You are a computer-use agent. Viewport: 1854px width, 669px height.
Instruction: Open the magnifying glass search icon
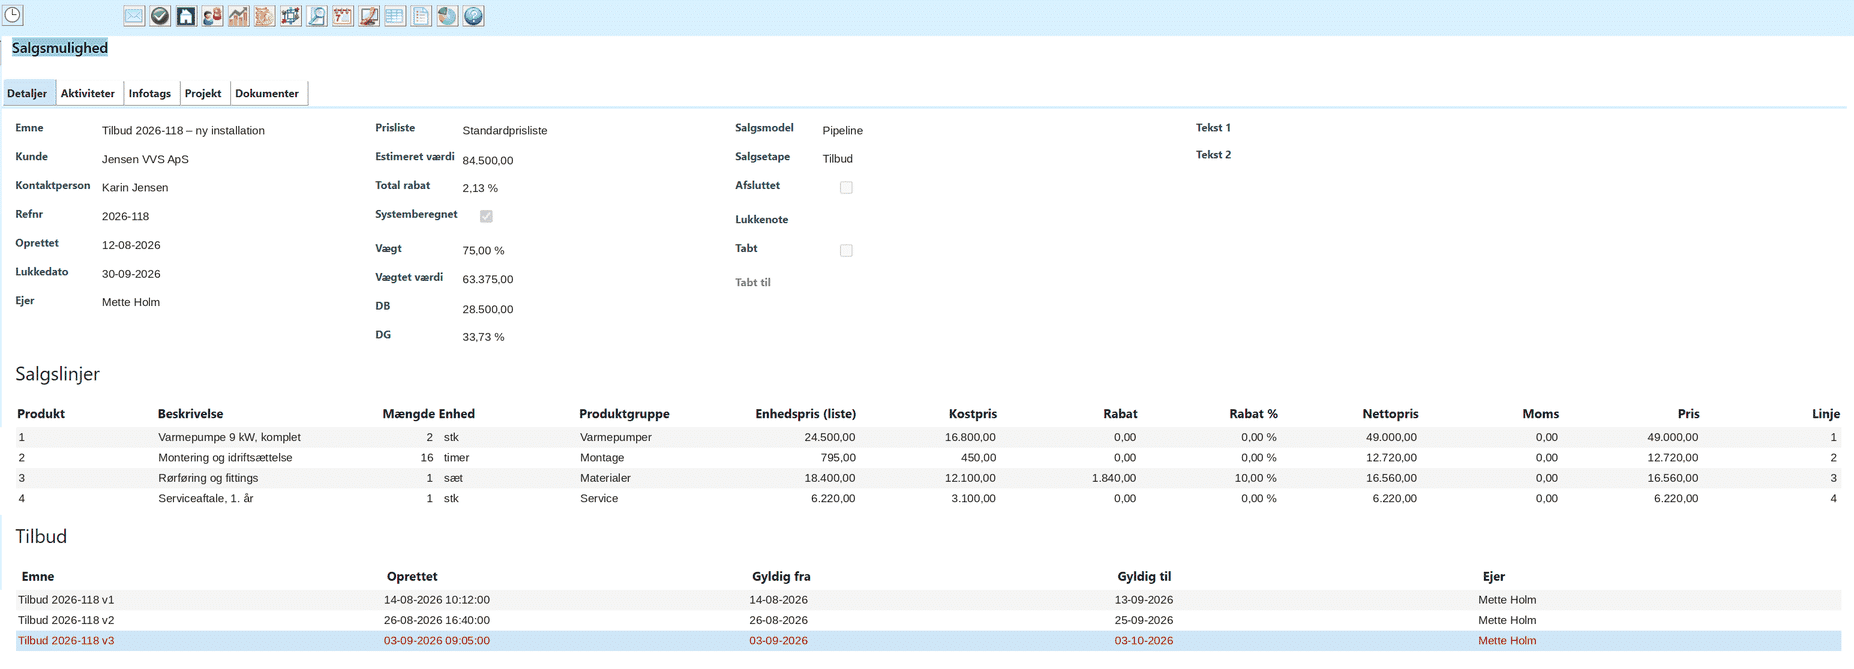[316, 16]
